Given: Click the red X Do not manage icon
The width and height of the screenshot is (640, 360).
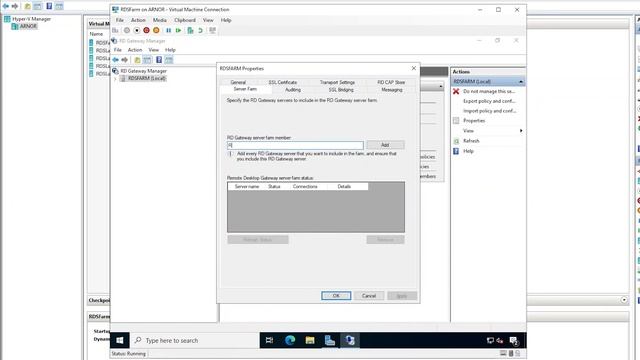Looking at the screenshot, I should [x=456, y=91].
